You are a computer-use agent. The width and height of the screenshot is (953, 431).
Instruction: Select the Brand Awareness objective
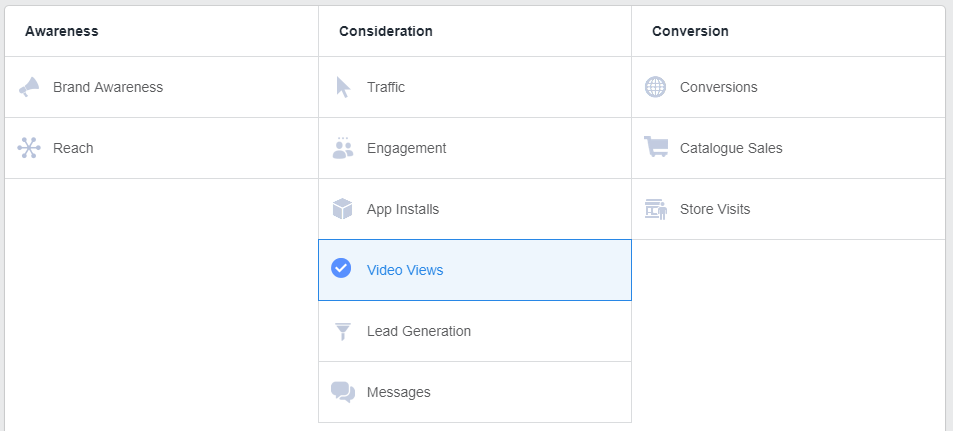coord(108,87)
